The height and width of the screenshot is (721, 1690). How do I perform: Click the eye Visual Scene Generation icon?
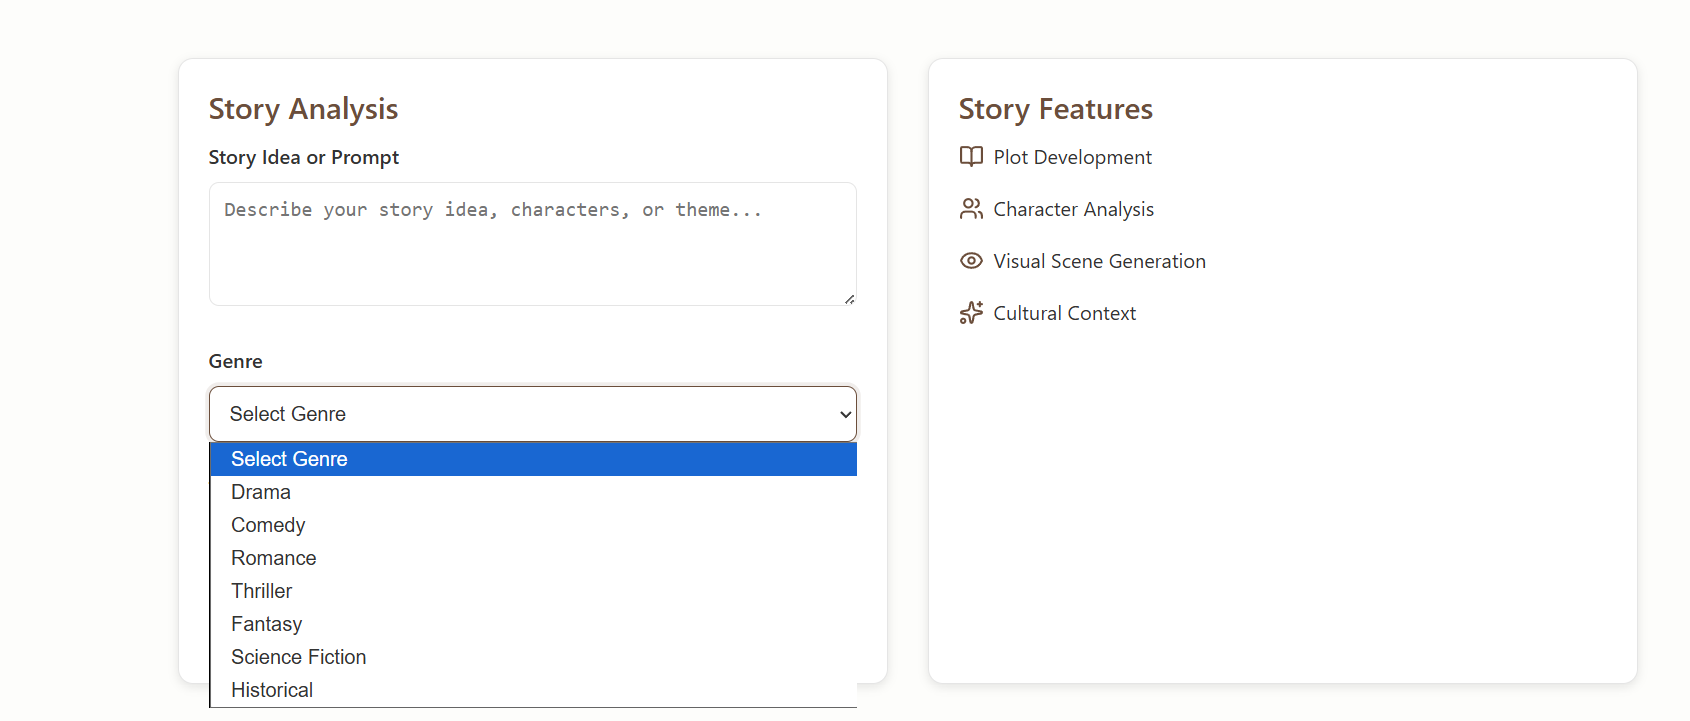(971, 261)
